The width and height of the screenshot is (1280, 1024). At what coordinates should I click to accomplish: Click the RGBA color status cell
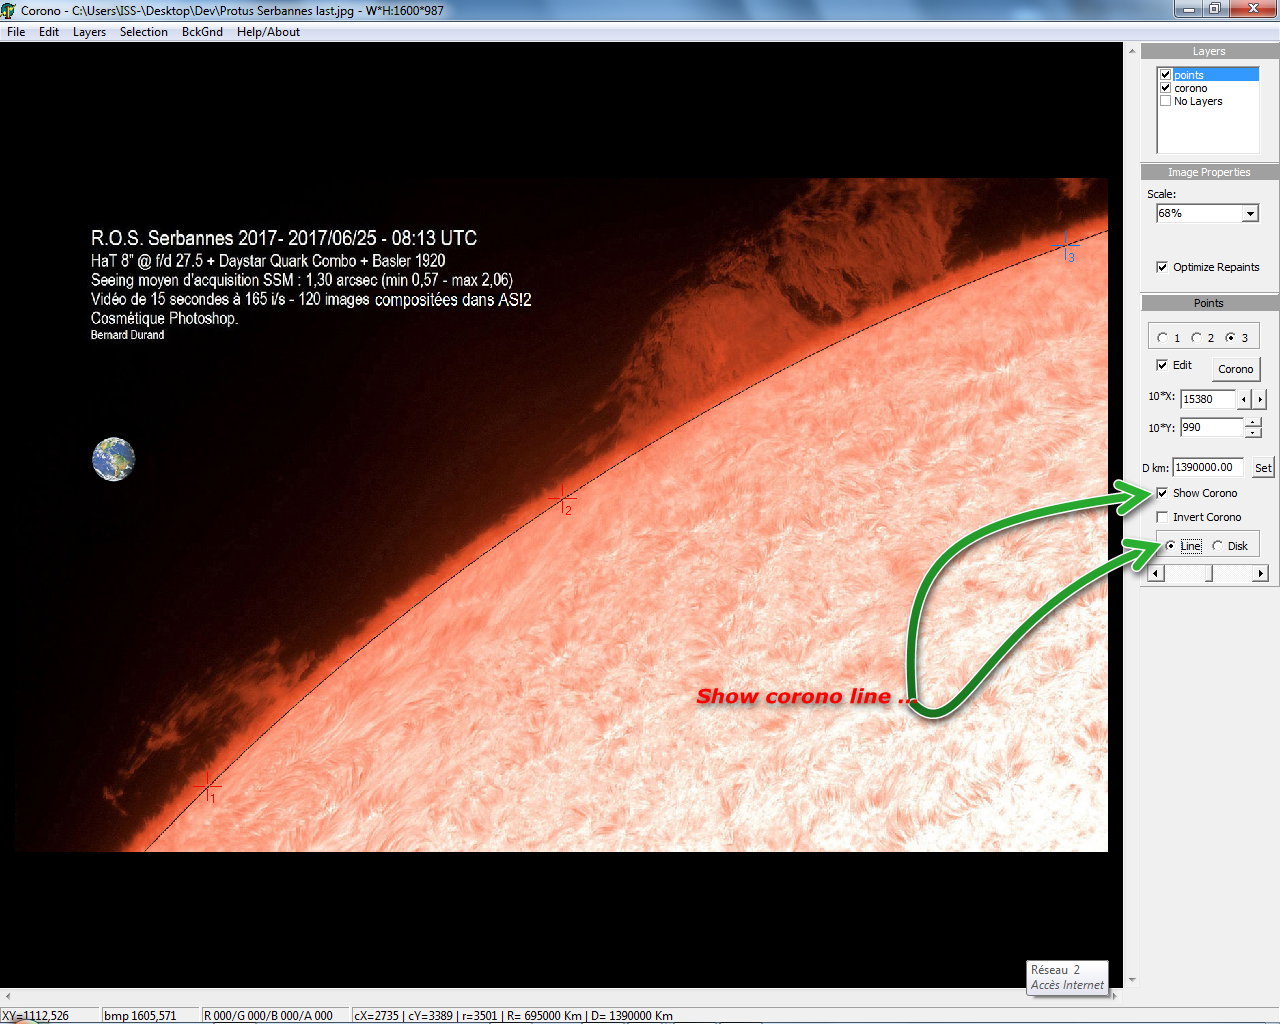click(x=275, y=1015)
